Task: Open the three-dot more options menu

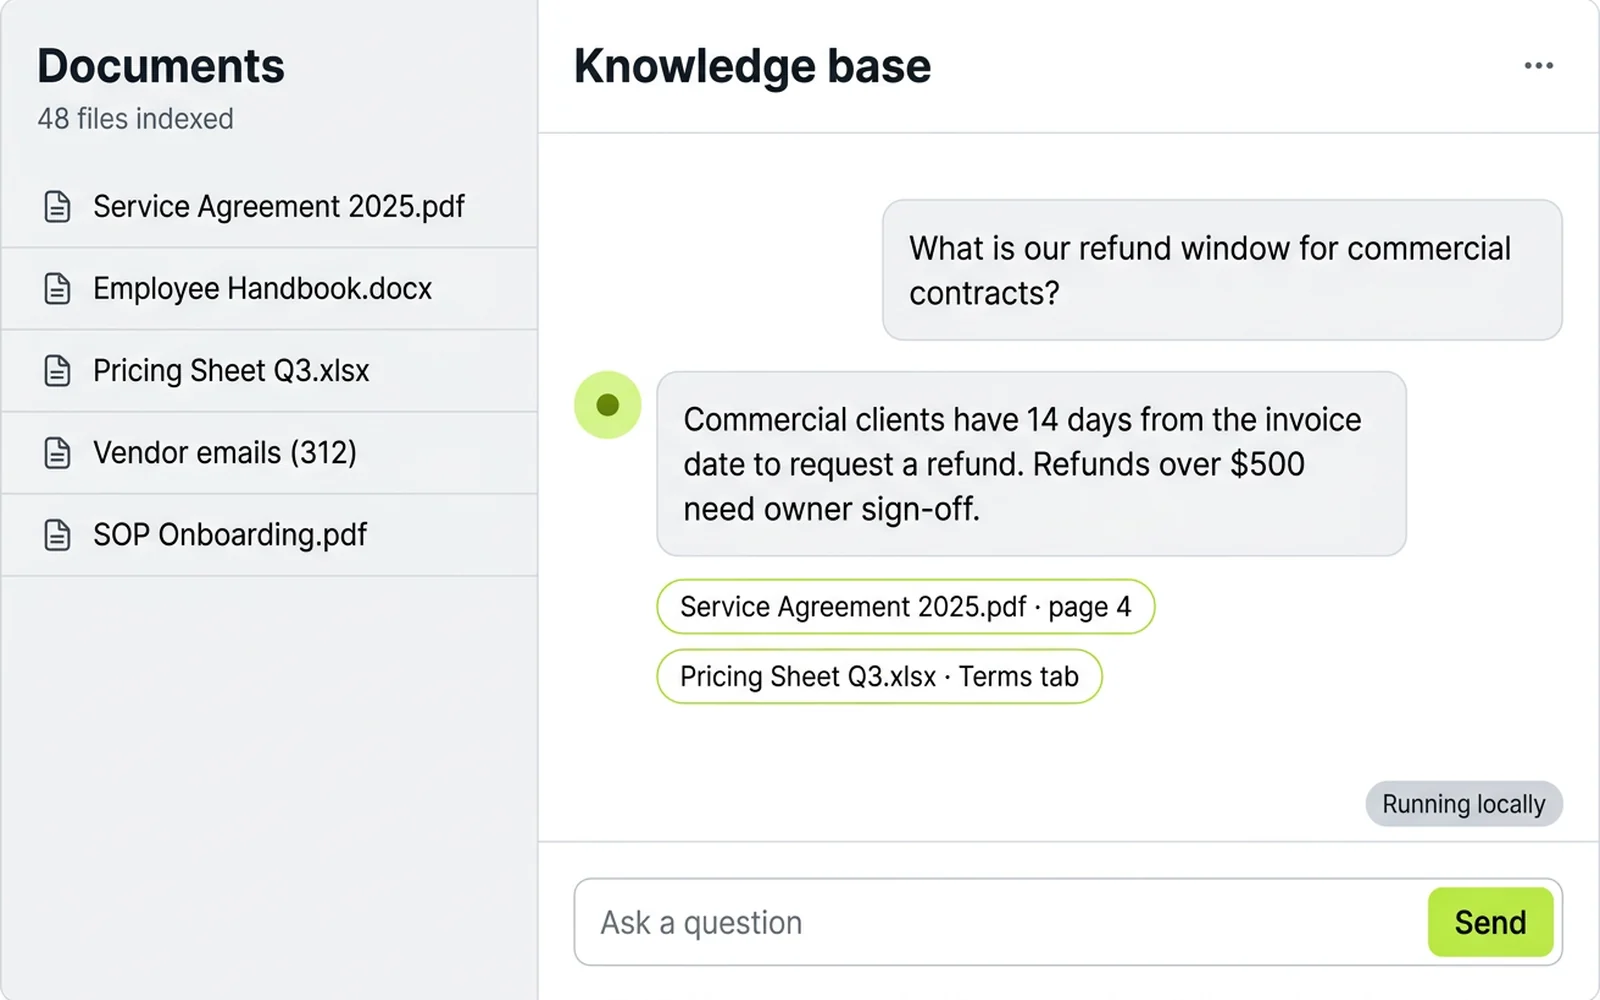Action: (x=1538, y=66)
